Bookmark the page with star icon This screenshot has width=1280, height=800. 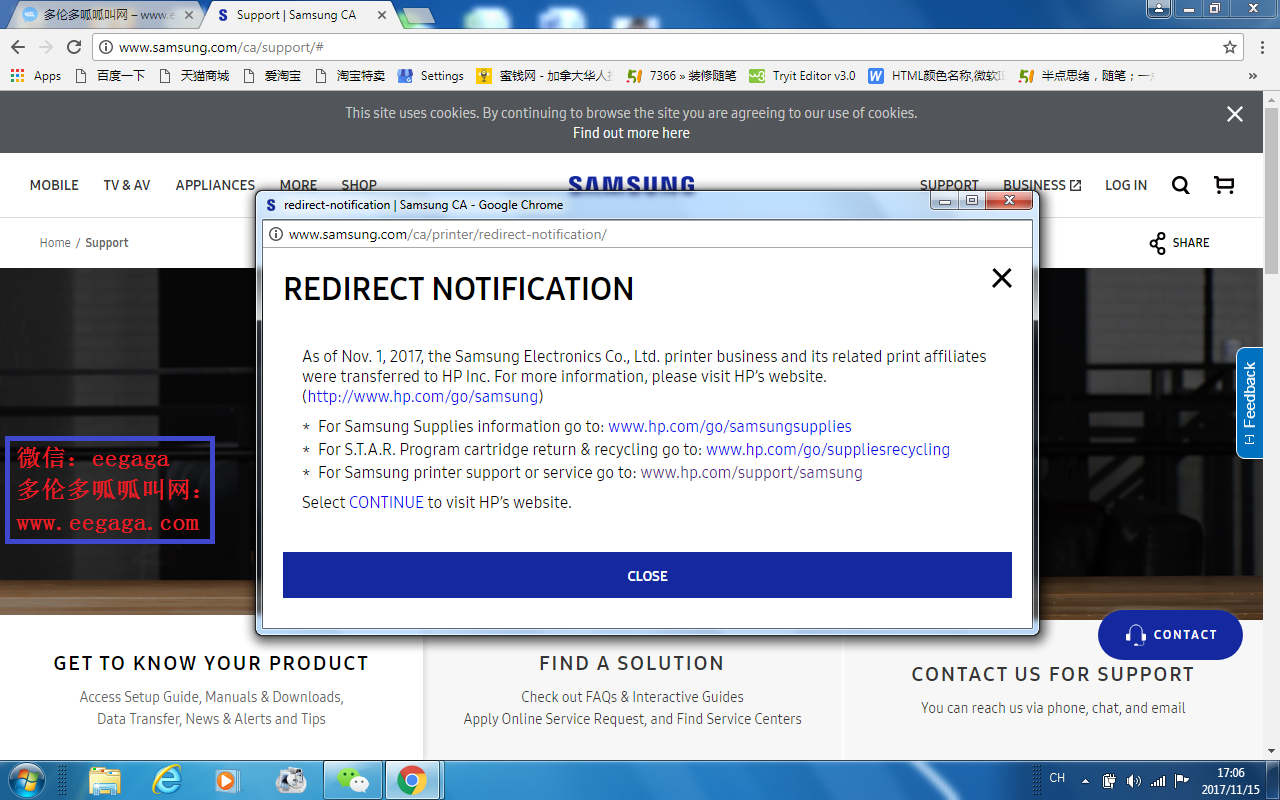pos(1230,47)
